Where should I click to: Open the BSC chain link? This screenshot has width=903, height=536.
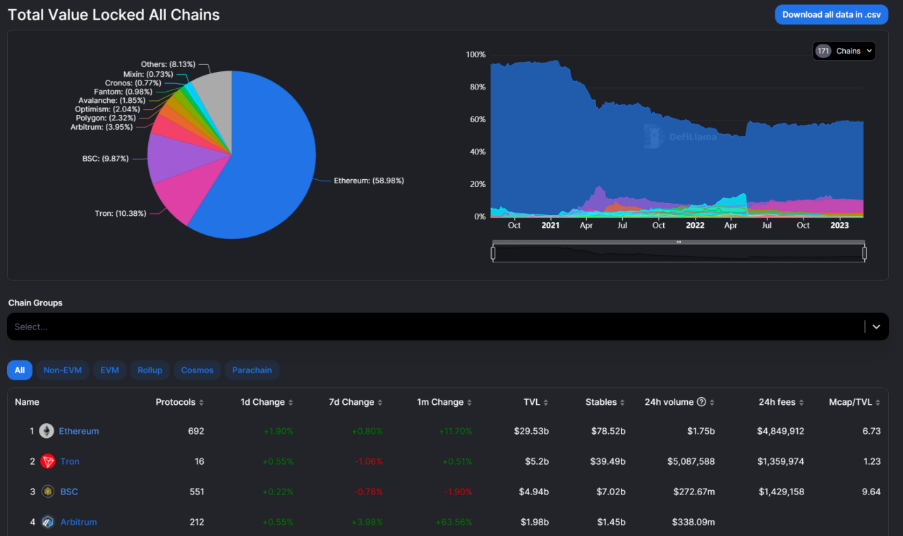[x=69, y=492]
